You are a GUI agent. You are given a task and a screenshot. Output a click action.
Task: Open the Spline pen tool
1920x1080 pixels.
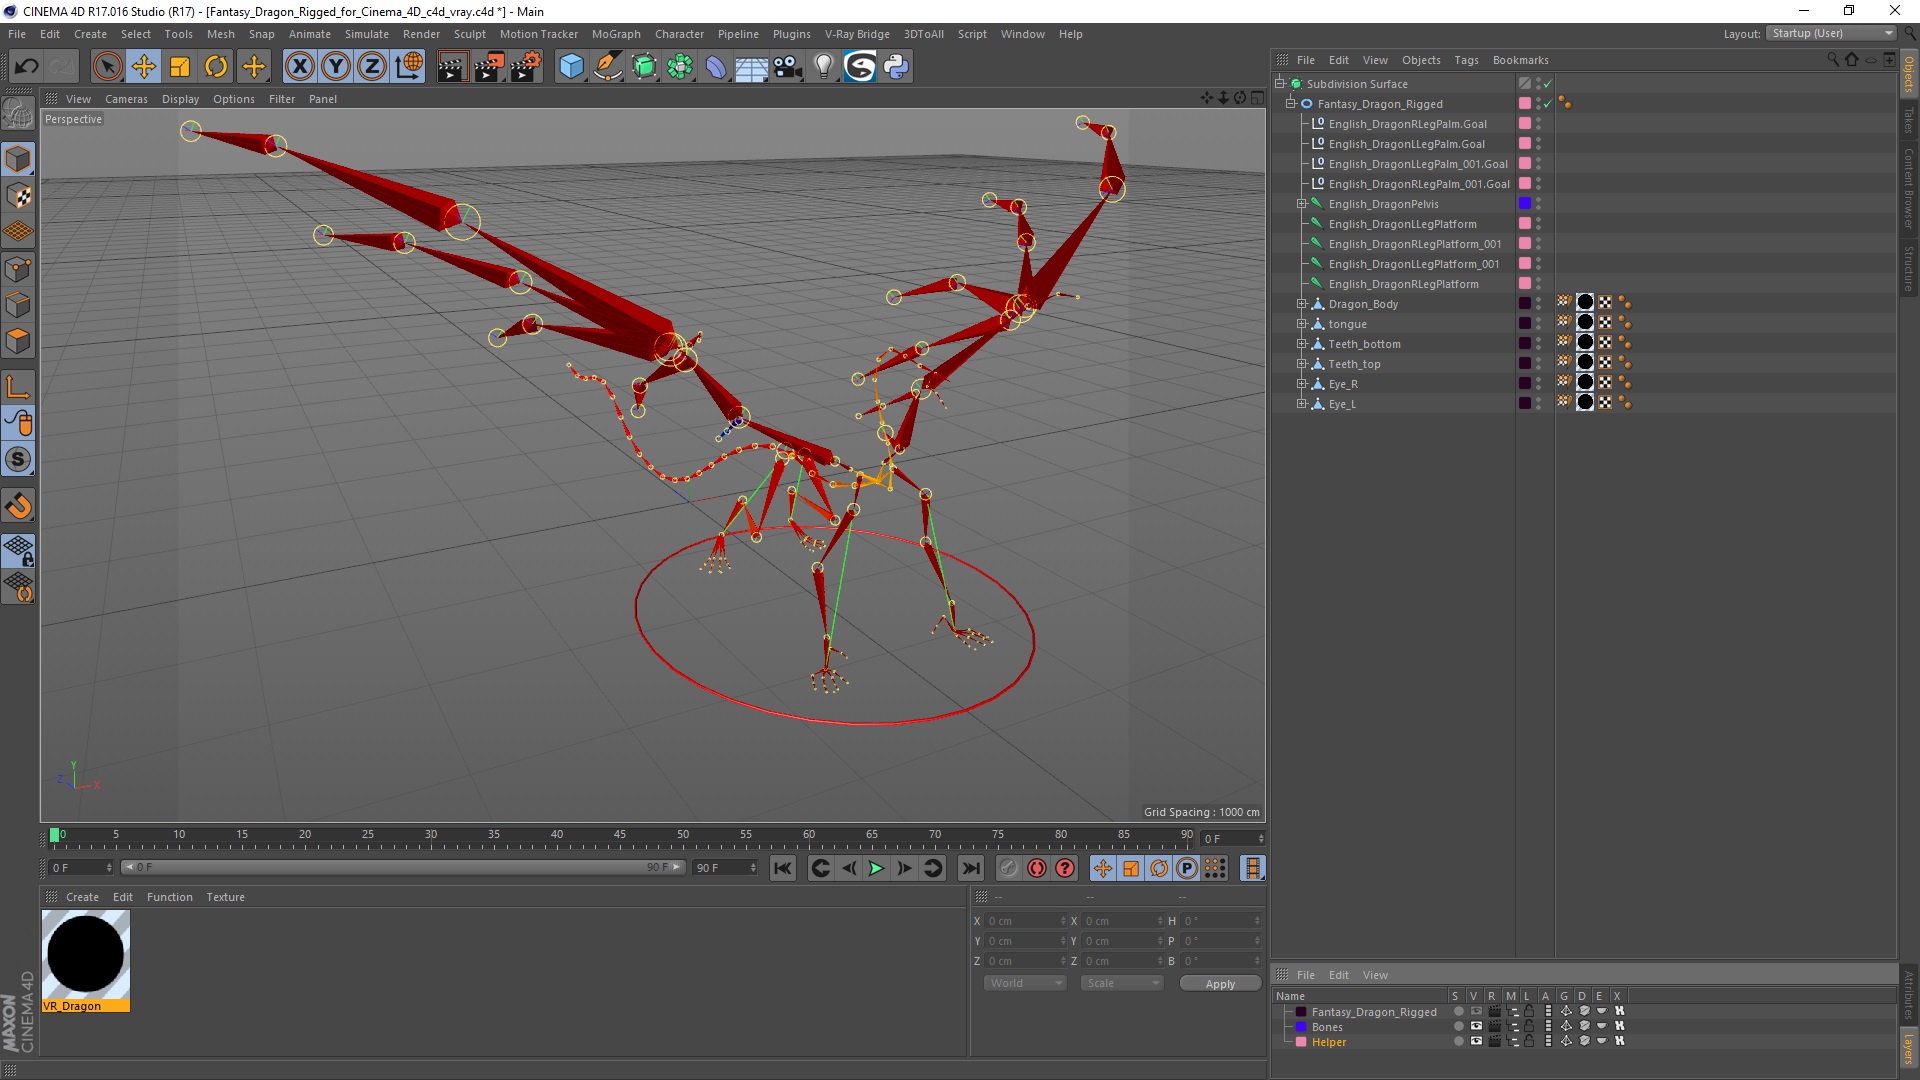608,67
